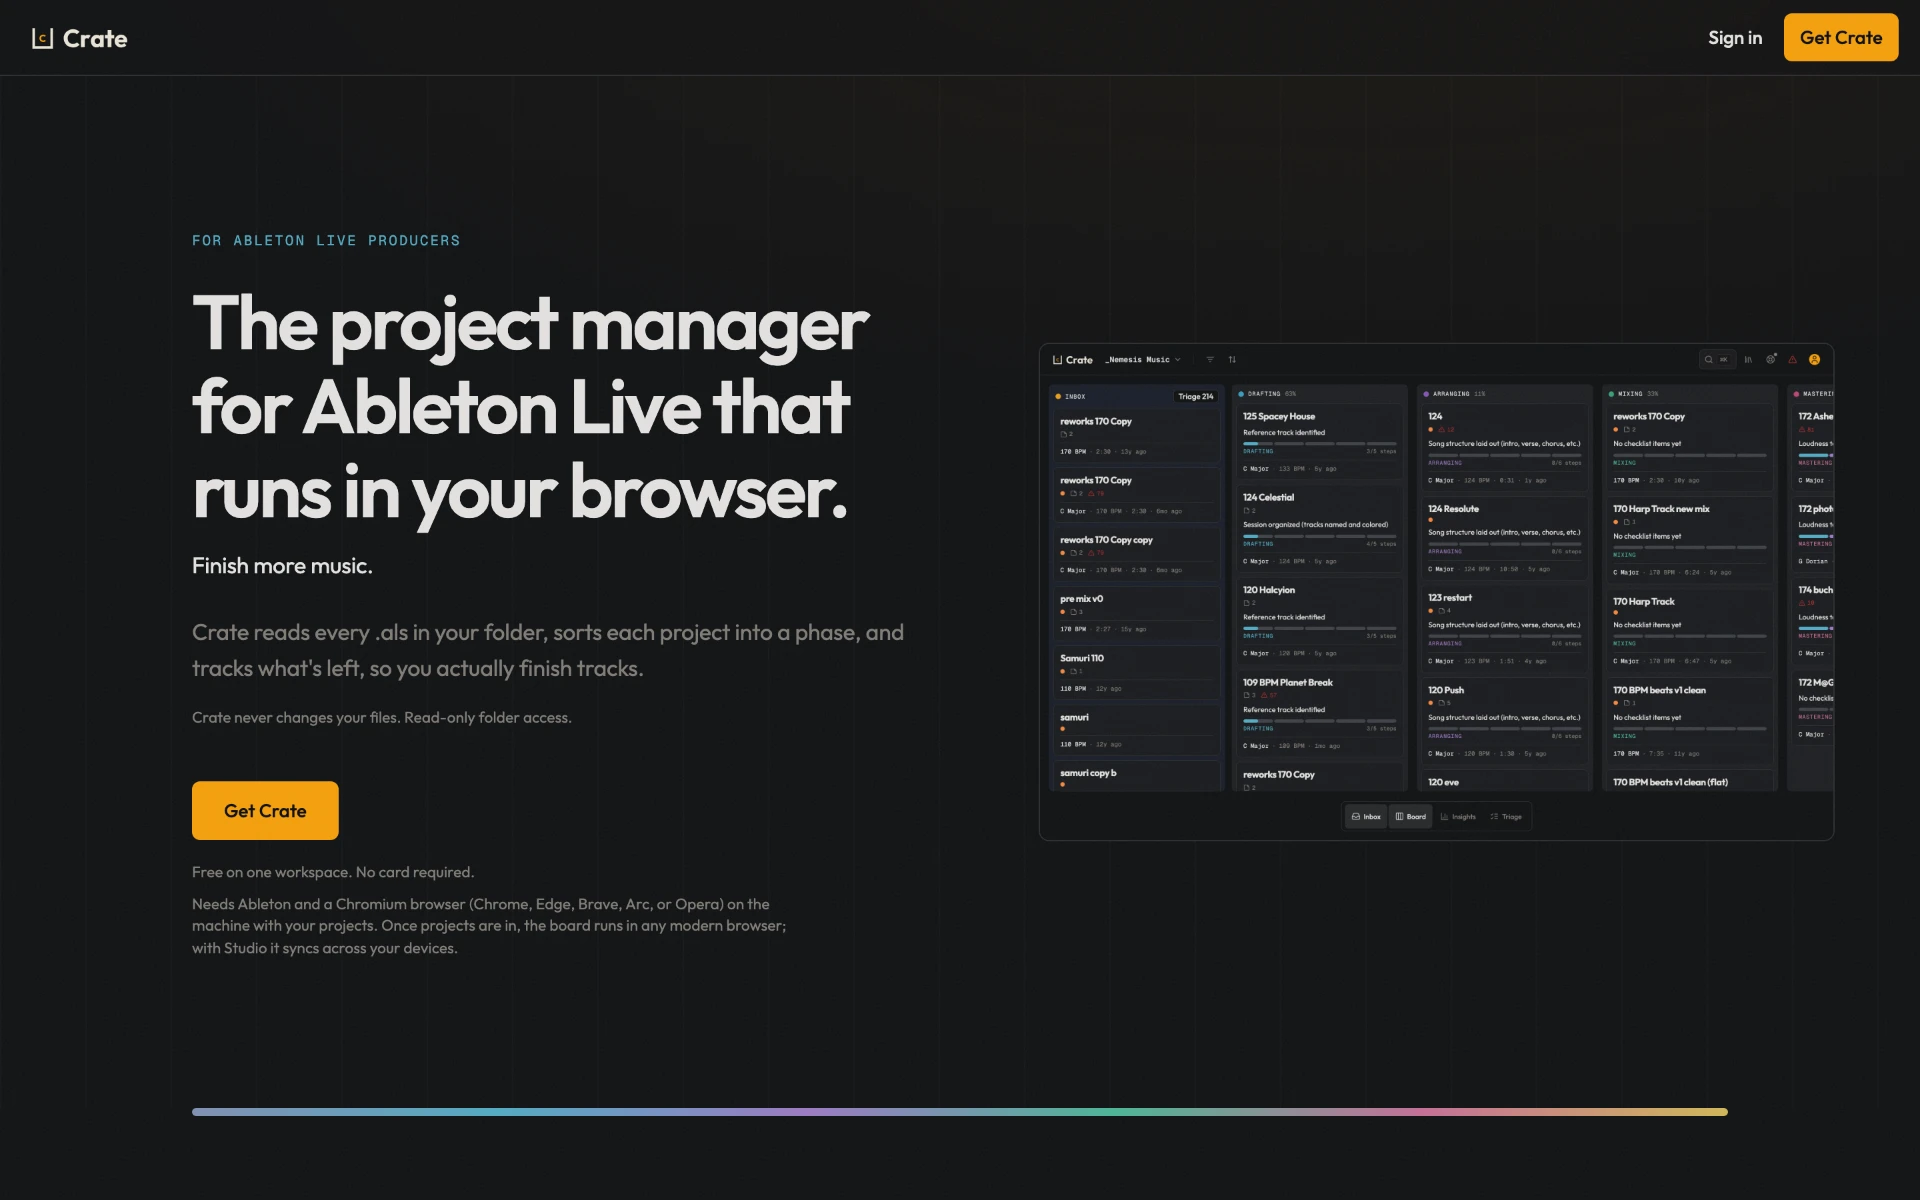Open the library icon next to search
The height and width of the screenshot is (1200, 1920).
point(1748,360)
